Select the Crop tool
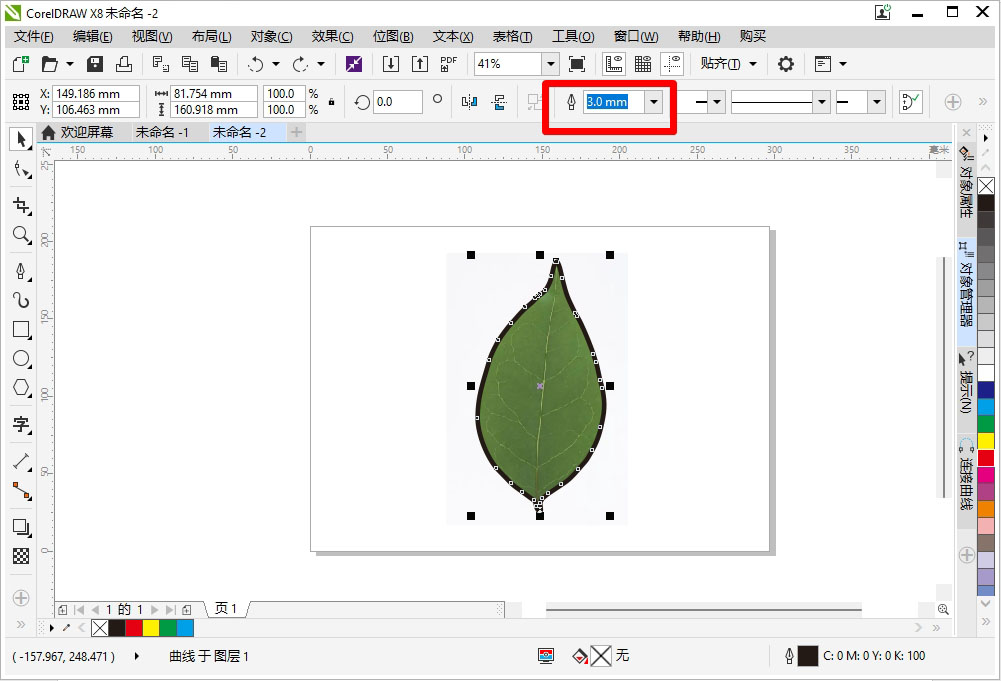Screen dimensions: 1001x681 pyautogui.click(x=22, y=206)
